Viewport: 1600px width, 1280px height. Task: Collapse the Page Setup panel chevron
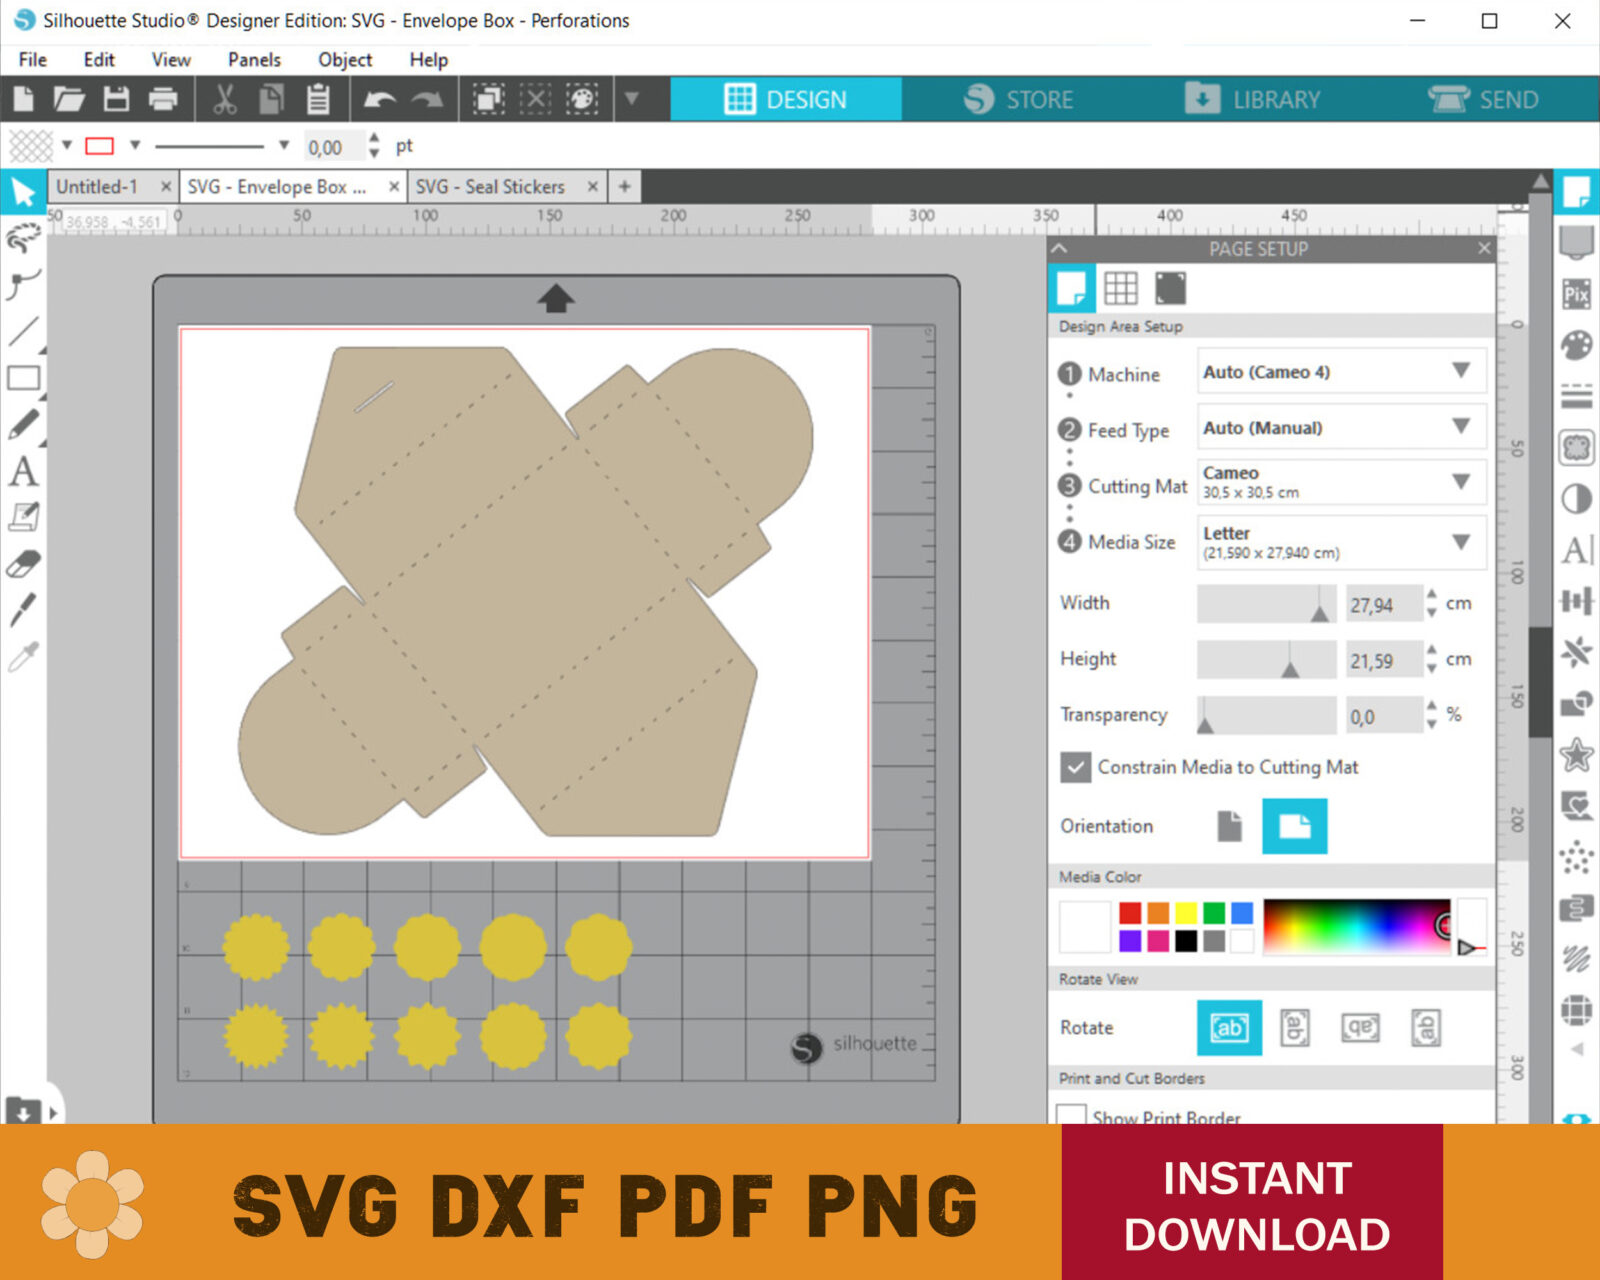(1060, 248)
